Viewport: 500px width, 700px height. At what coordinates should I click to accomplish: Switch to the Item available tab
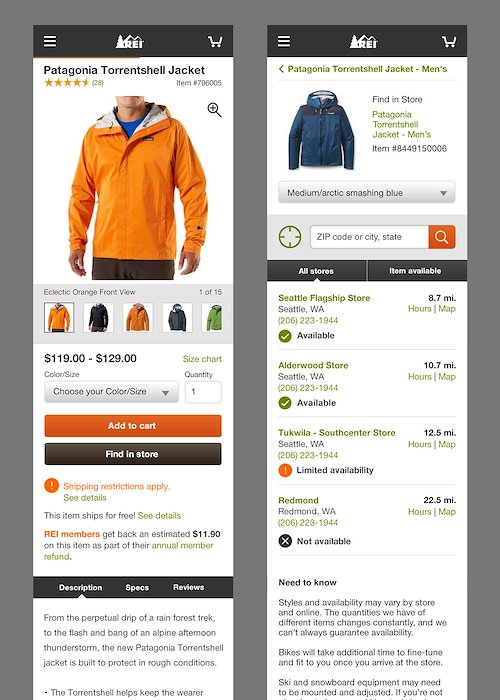[x=417, y=271]
